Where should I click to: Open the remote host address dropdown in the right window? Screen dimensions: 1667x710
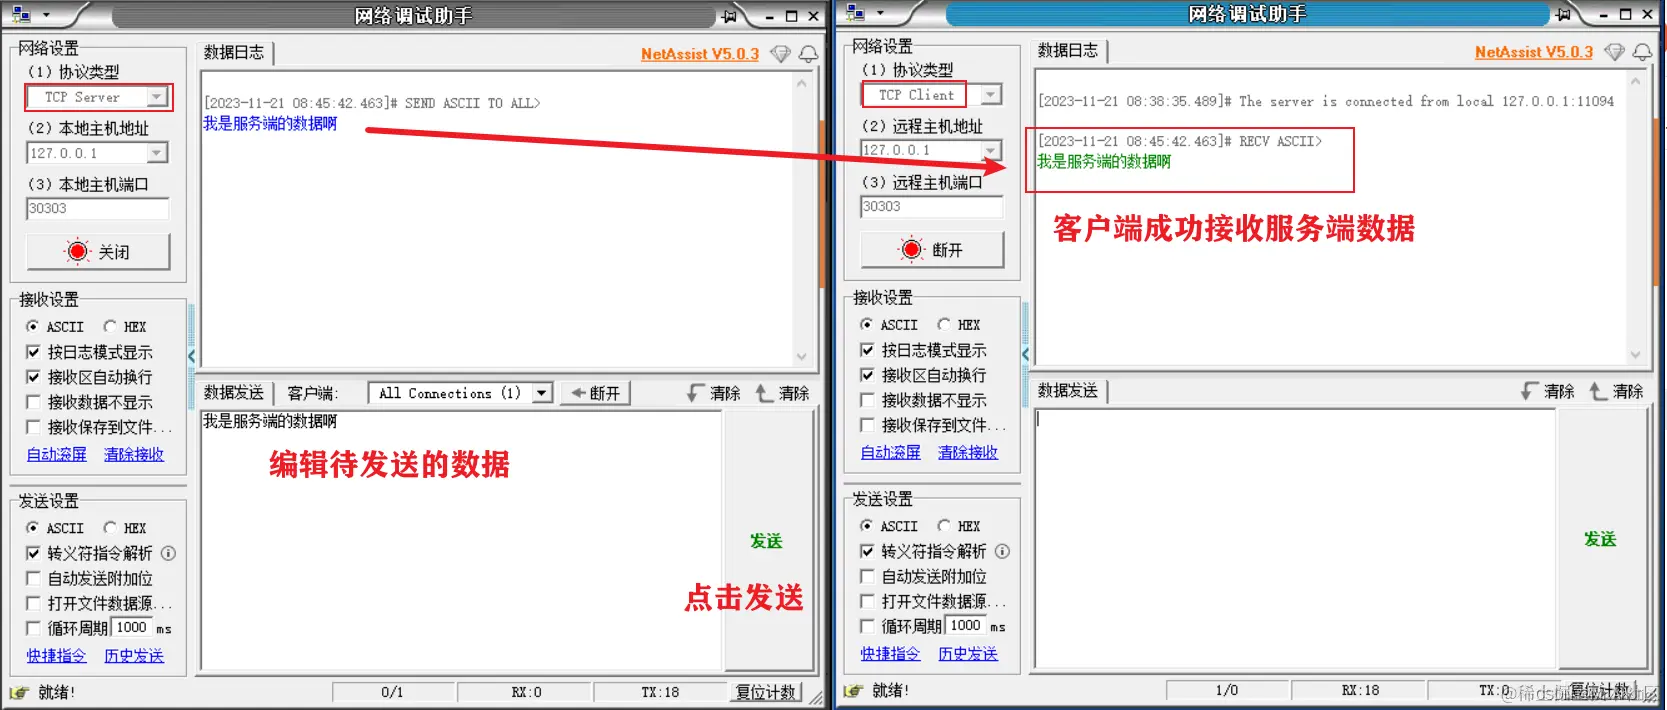click(x=991, y=150)
